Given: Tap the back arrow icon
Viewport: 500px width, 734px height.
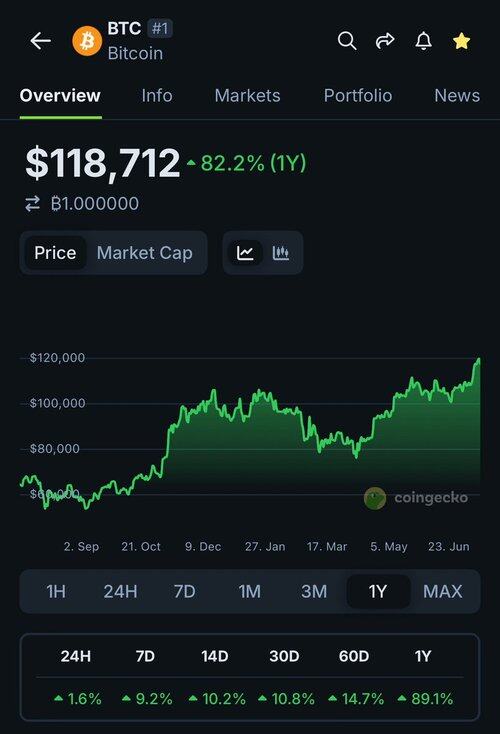Looking at the screenshot, I should [41, 41].
